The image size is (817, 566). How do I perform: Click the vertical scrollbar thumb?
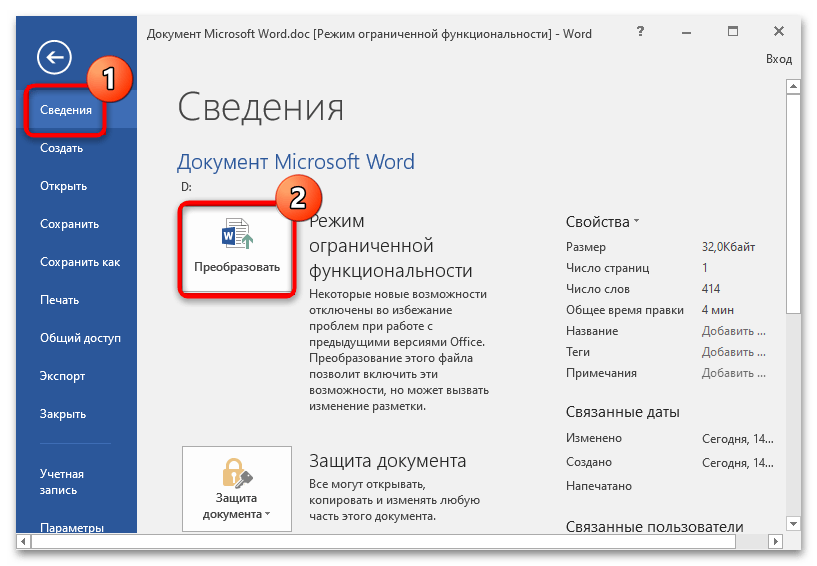point(793,204)
